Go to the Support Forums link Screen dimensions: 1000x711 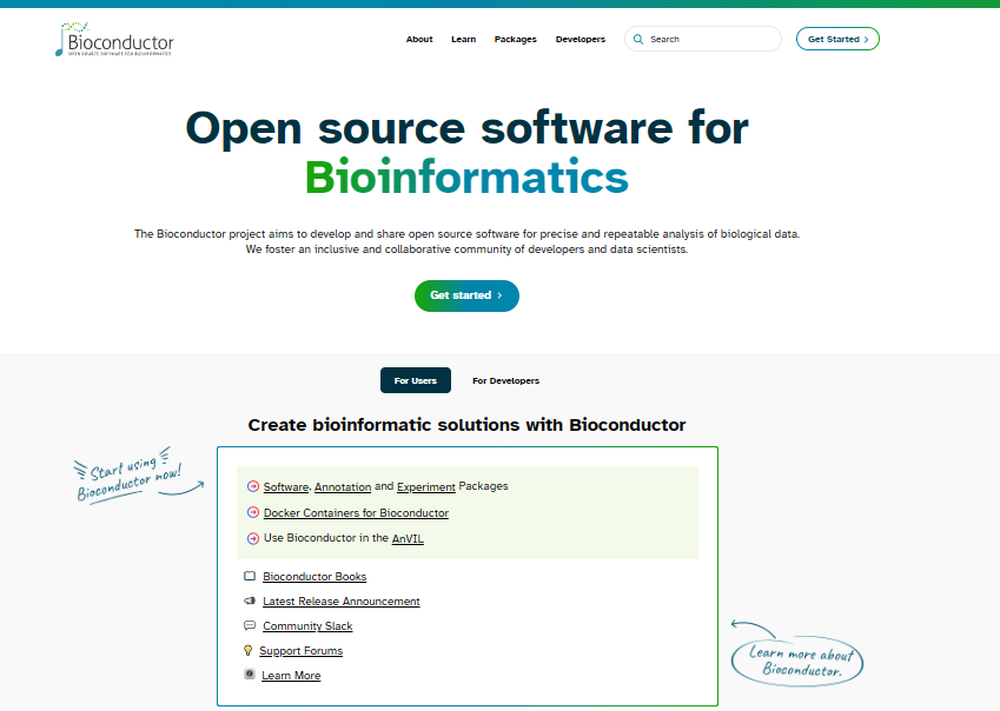301,650
